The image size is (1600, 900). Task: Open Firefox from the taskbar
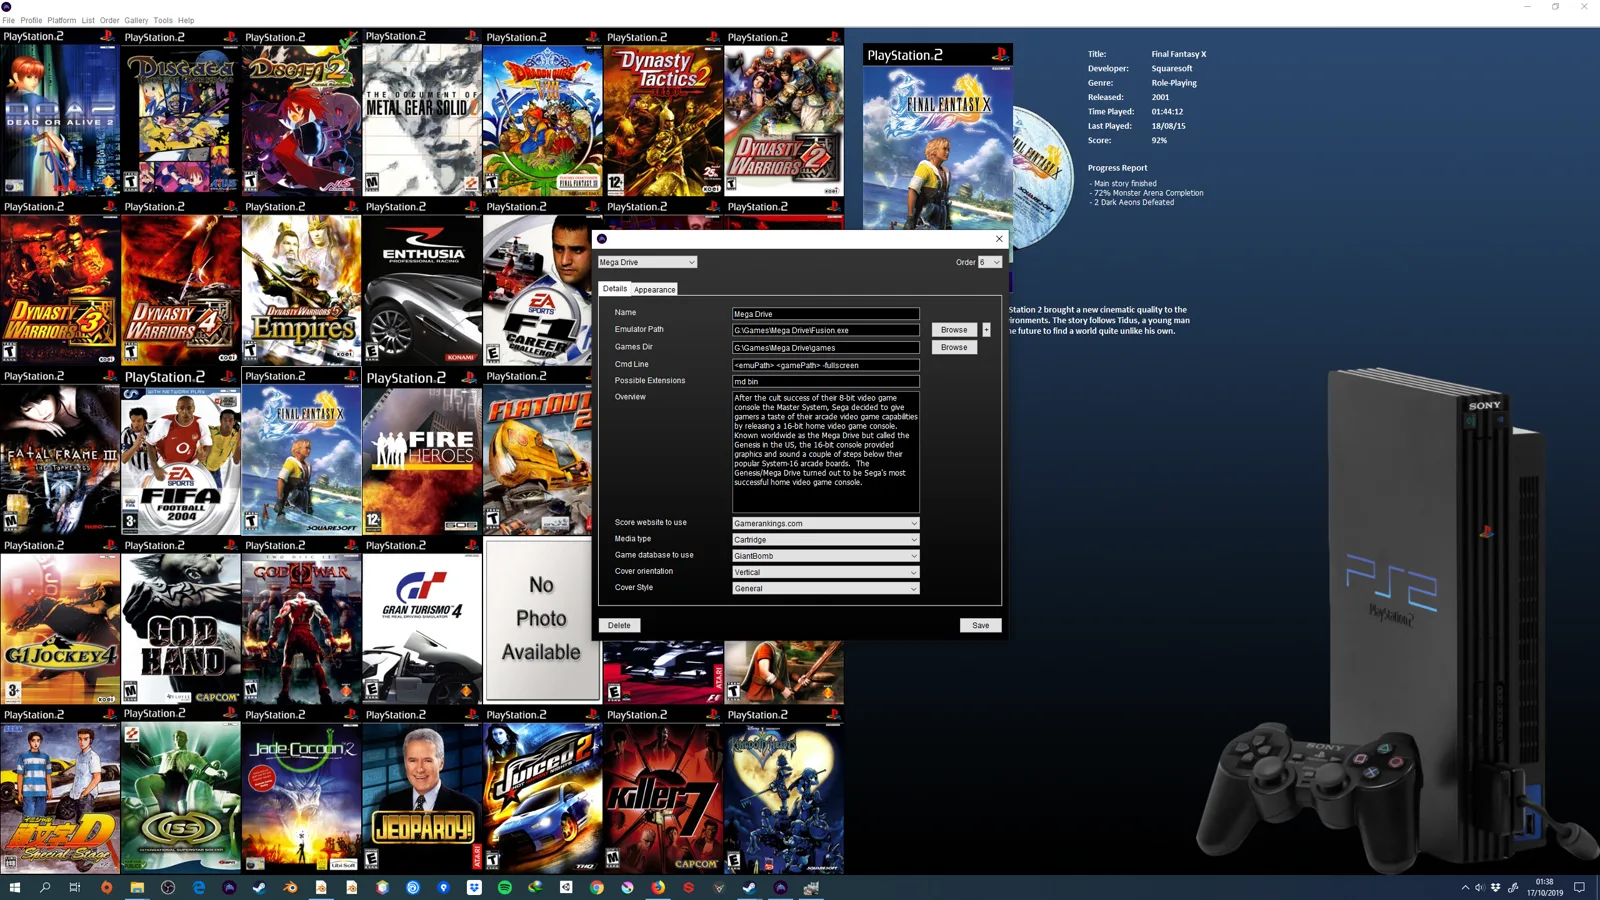[x=658, y=887]
